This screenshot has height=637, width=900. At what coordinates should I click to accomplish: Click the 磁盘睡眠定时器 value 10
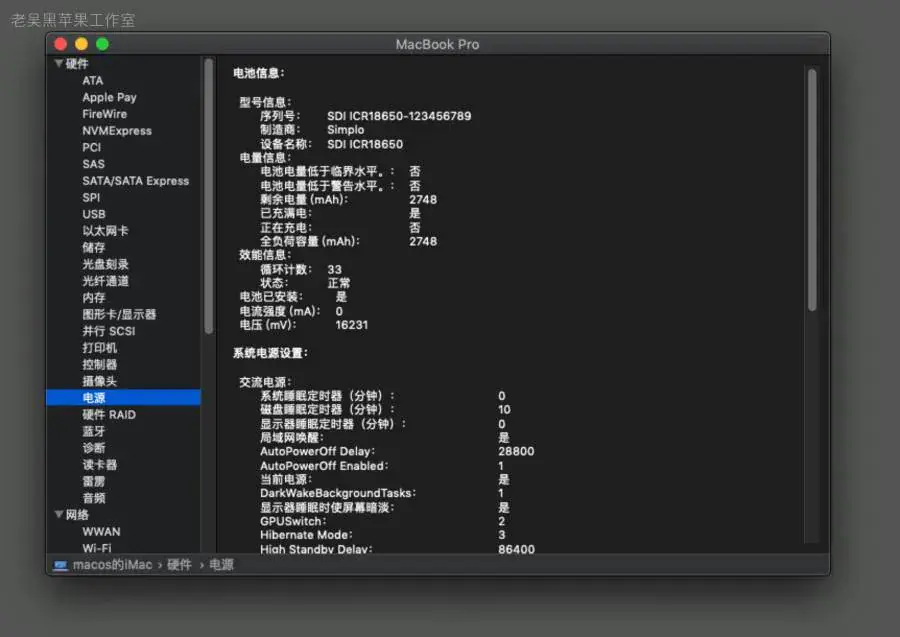click(x=504, y=409)
